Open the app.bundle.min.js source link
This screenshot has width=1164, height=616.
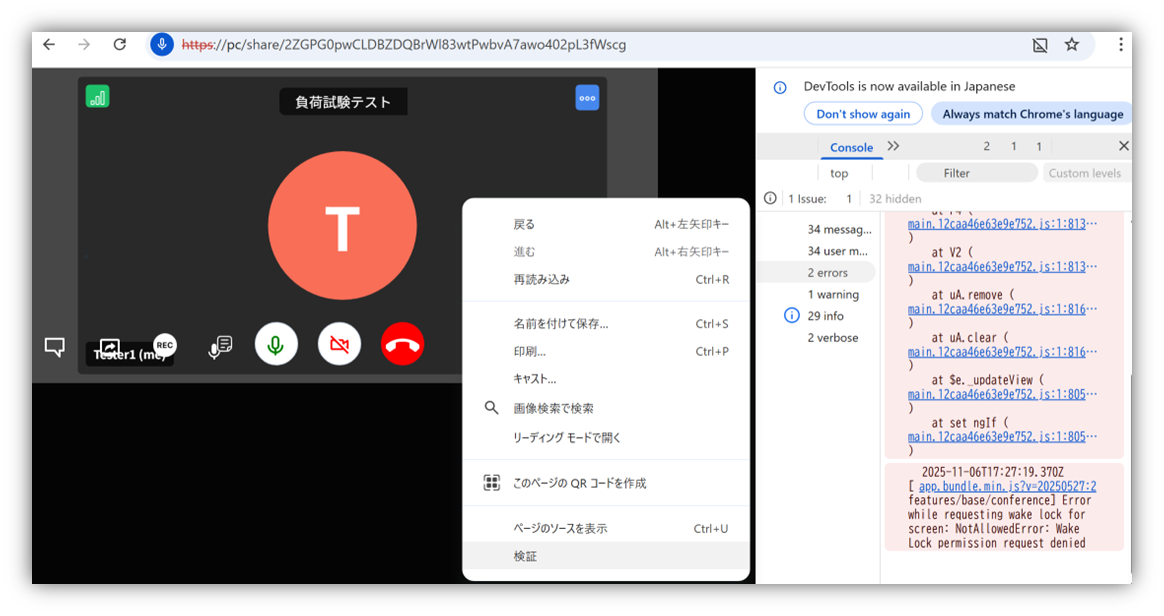coord(1007,486)
